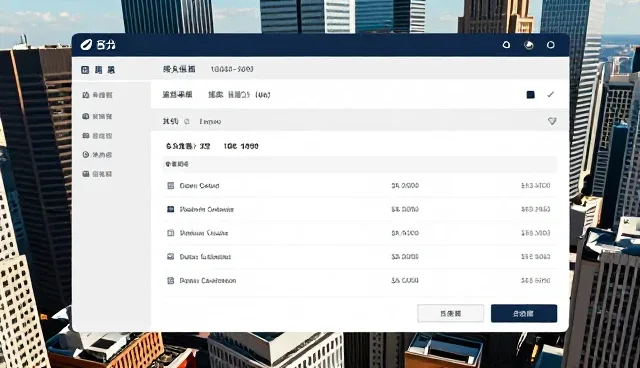Image resolution: width=640 pixels, height=368 pixels.
Task: Open the last sidebar menu item
Action: pyautogui.click(x=97, y=174)
